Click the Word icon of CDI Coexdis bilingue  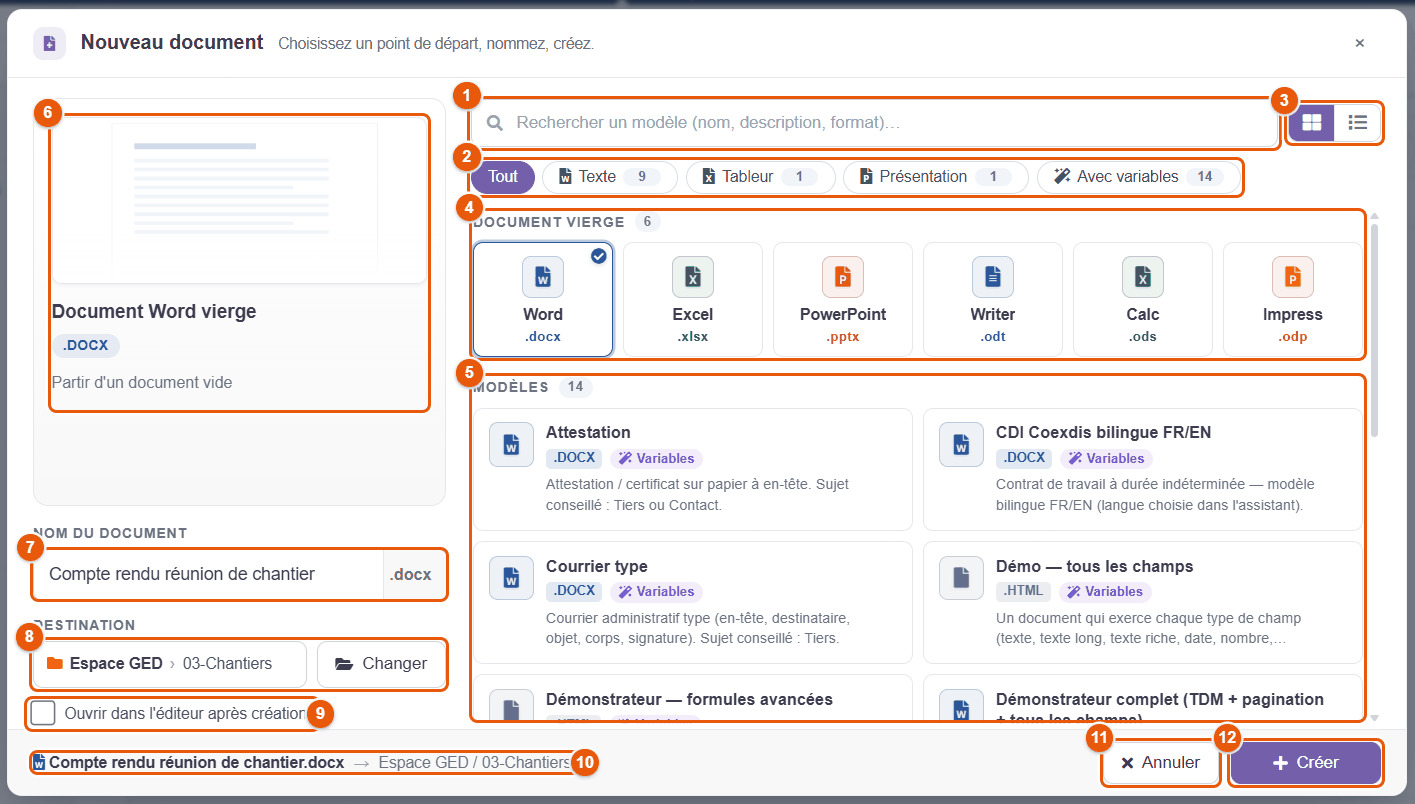[x=961, y=444]
